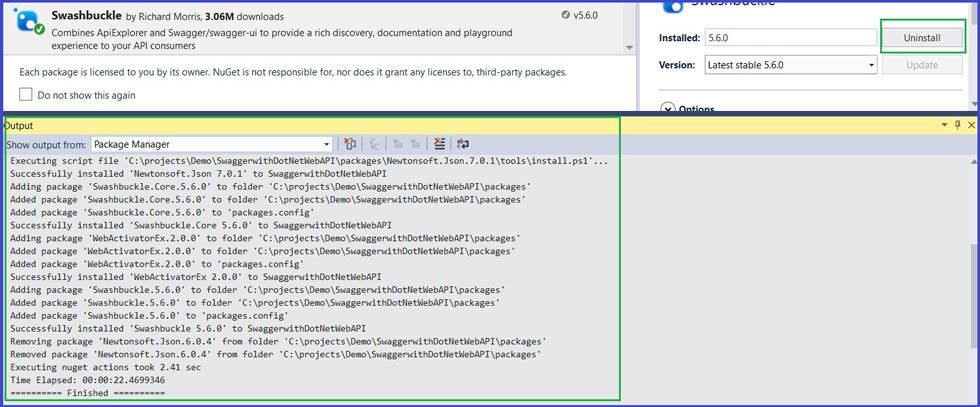Open the 'Show output from' dropdown
This screenshot has height=407, width=980.
pyautogui.click(x=211, y=144)
